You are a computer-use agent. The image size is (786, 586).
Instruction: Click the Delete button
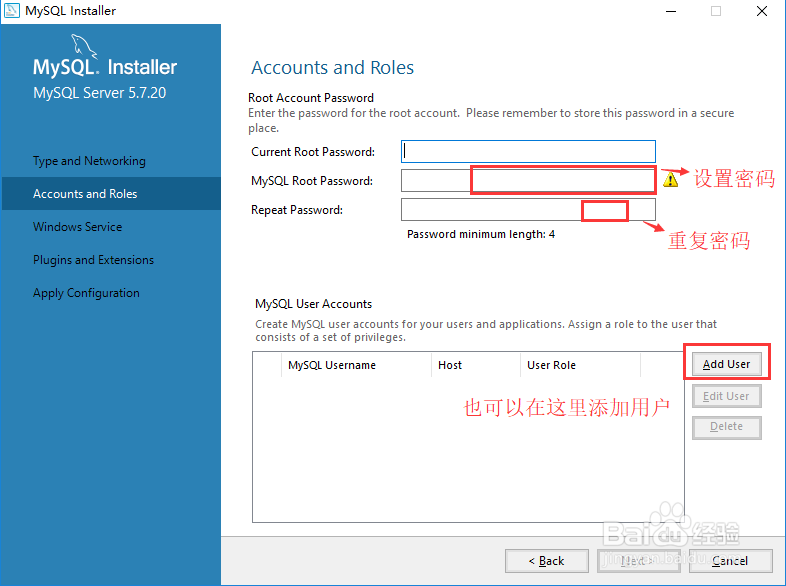click(726, 427)
